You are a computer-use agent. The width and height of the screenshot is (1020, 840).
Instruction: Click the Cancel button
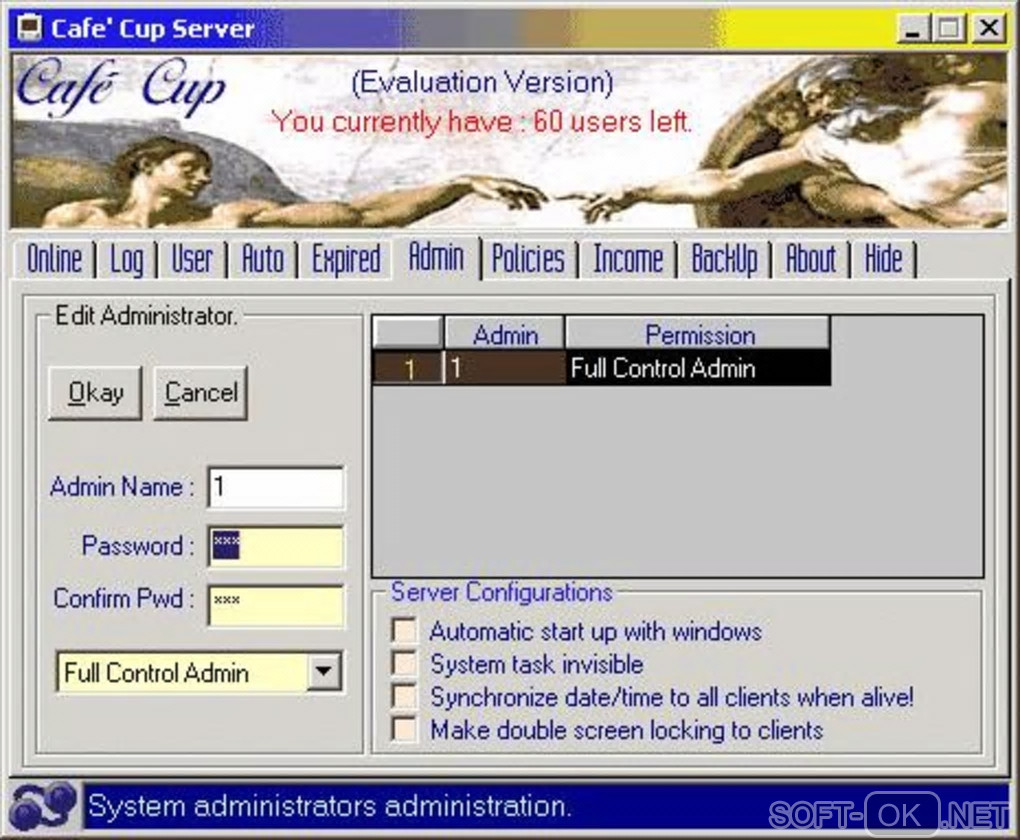[200, 393]
